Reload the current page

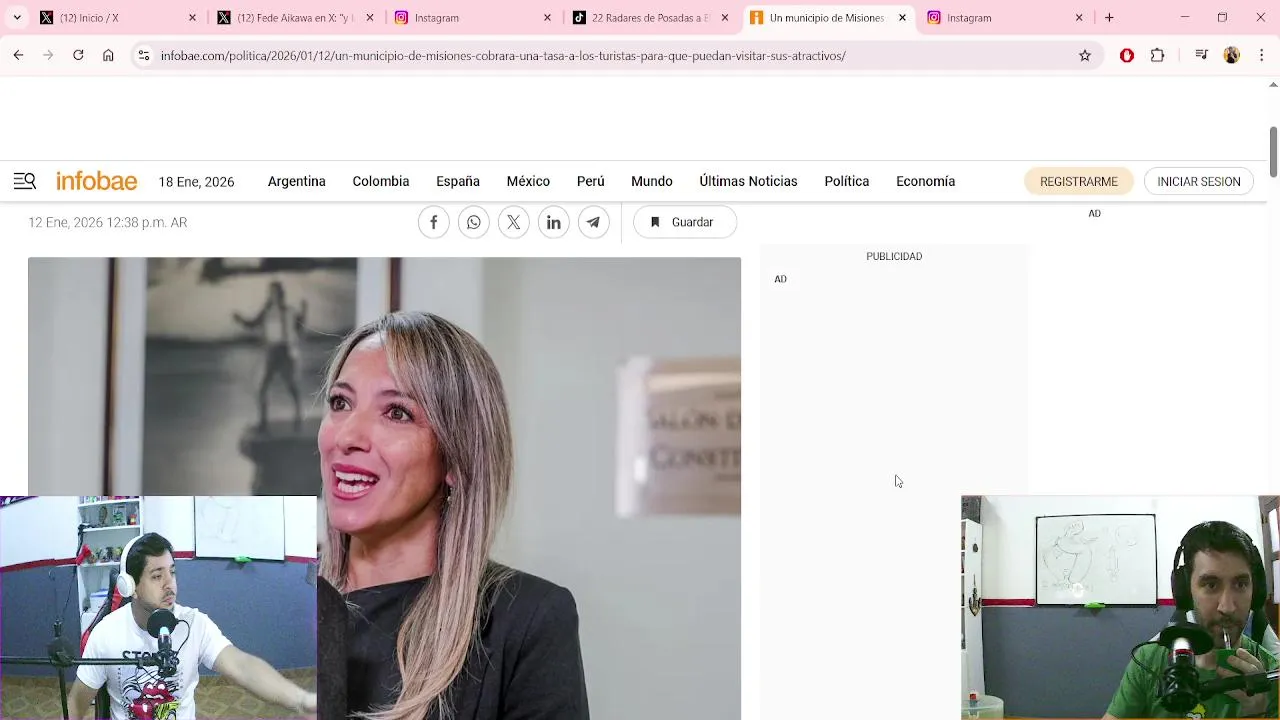coord(78,56)
